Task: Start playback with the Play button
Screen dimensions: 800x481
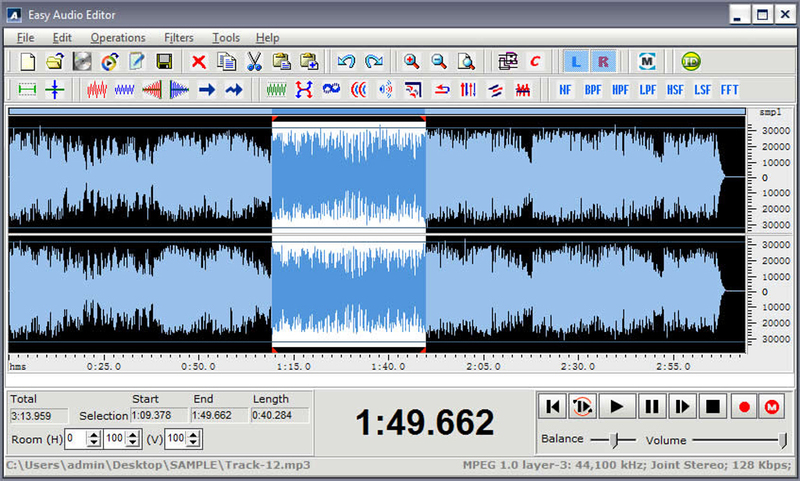Action: pos(617,407)
